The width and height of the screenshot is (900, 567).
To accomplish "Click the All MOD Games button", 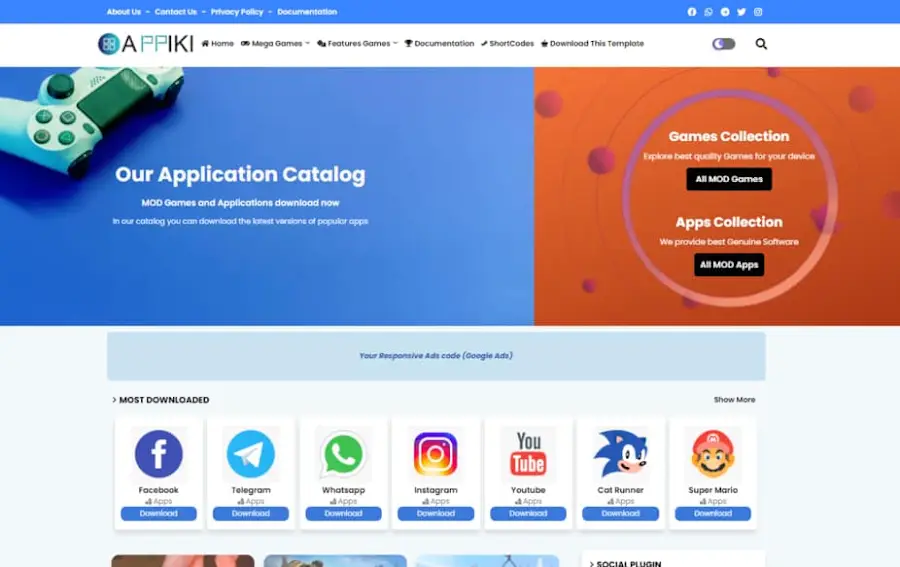I will pos(729,179).
